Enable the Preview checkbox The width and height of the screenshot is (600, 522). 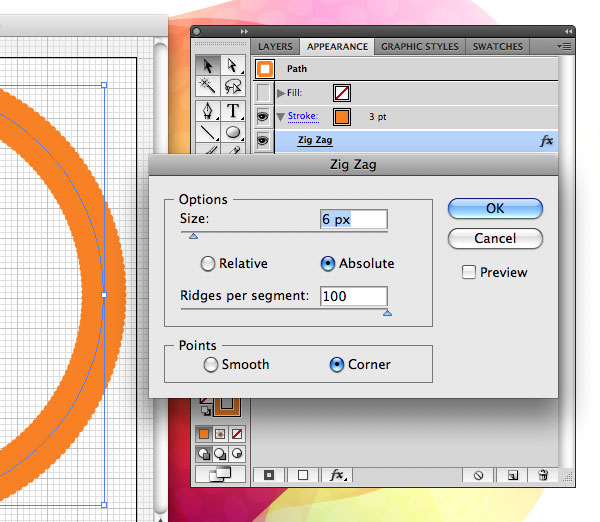[469, 272]
